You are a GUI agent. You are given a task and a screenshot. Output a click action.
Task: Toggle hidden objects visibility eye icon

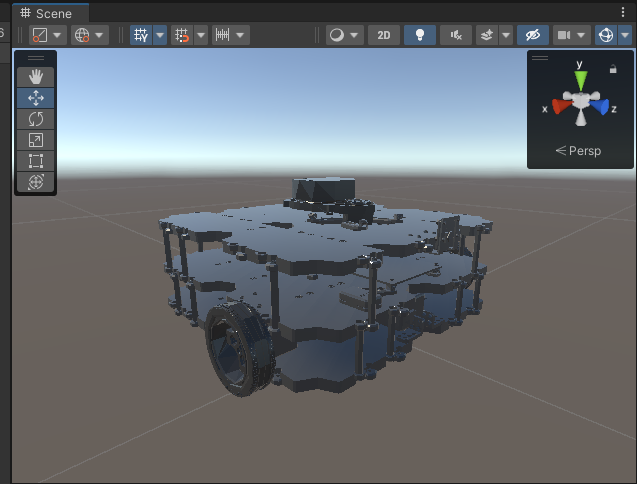click(533, 35)
